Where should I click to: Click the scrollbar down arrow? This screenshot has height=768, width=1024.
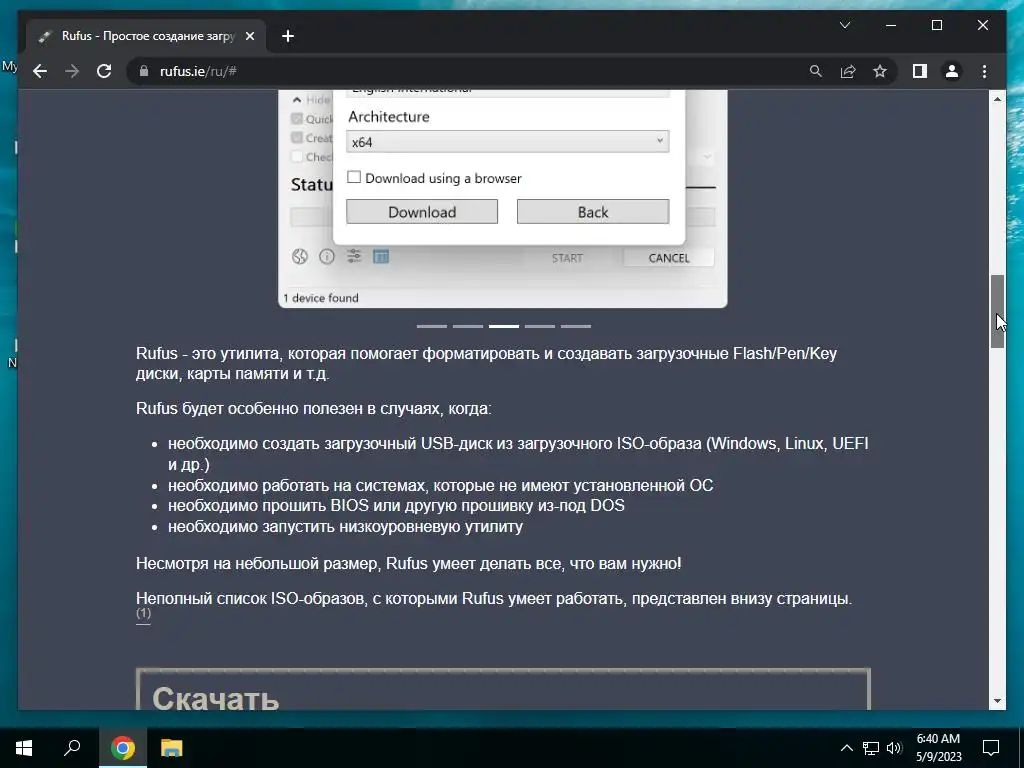click(x=997, y=701)
